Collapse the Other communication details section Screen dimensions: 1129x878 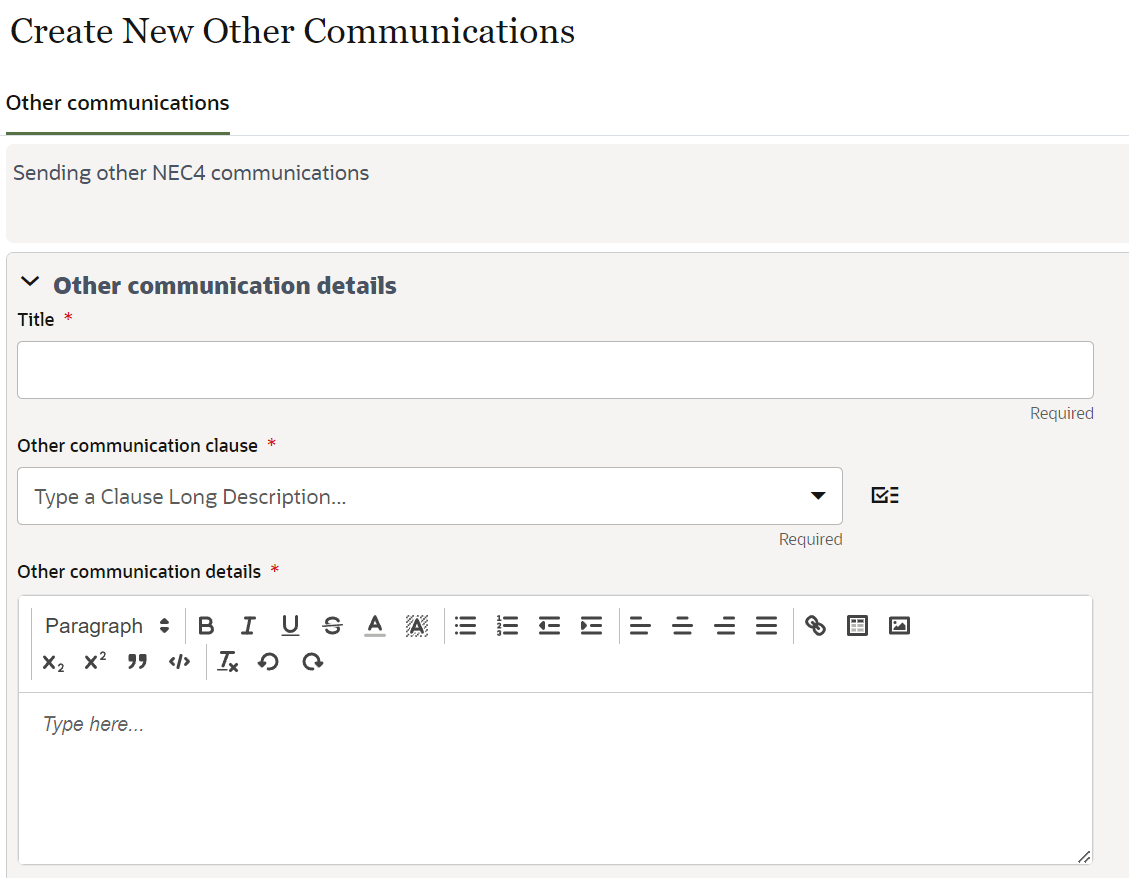click(29, 284)
